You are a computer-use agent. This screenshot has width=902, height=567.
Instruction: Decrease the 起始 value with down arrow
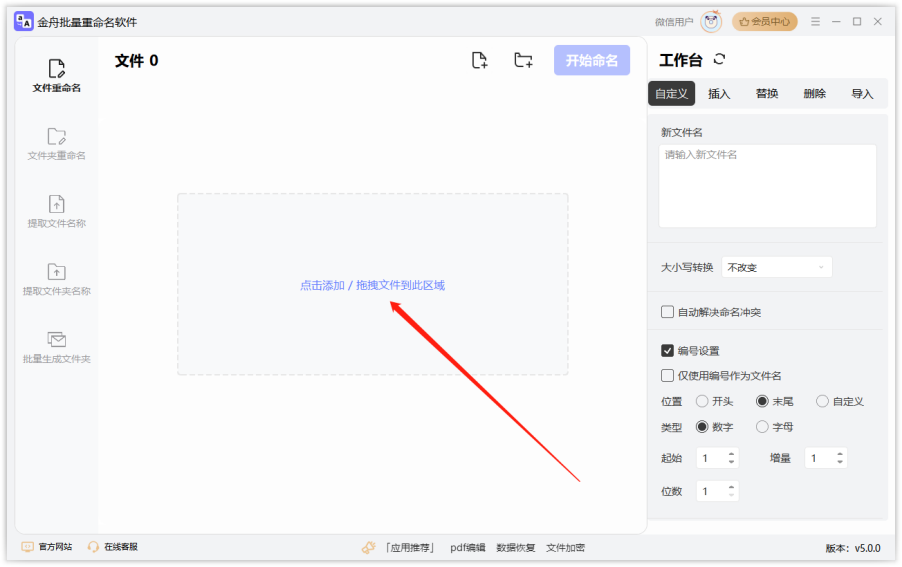tap(731, 462)
